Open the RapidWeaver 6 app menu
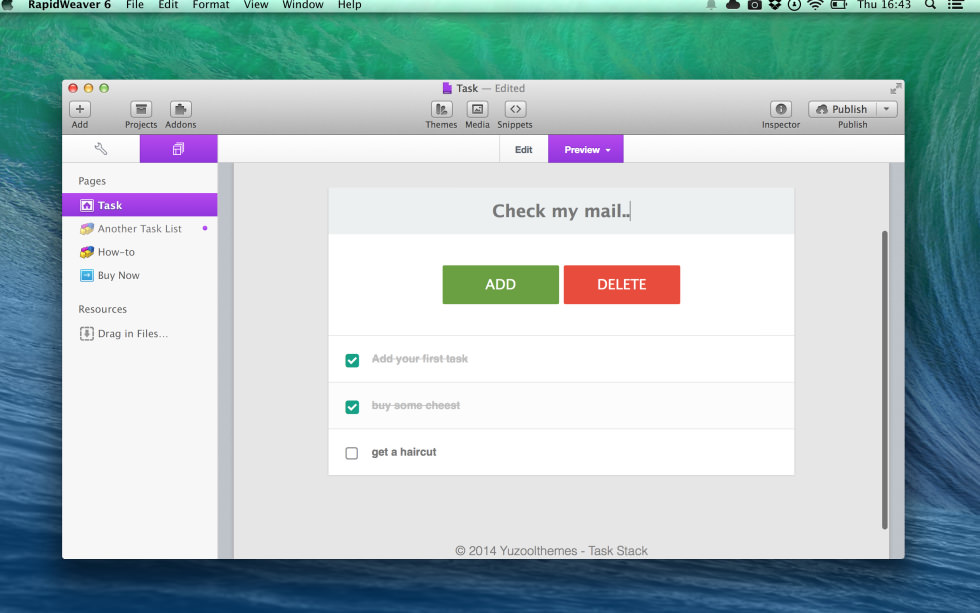The height and width of the screenshot is (613, 980). (69, 5)
